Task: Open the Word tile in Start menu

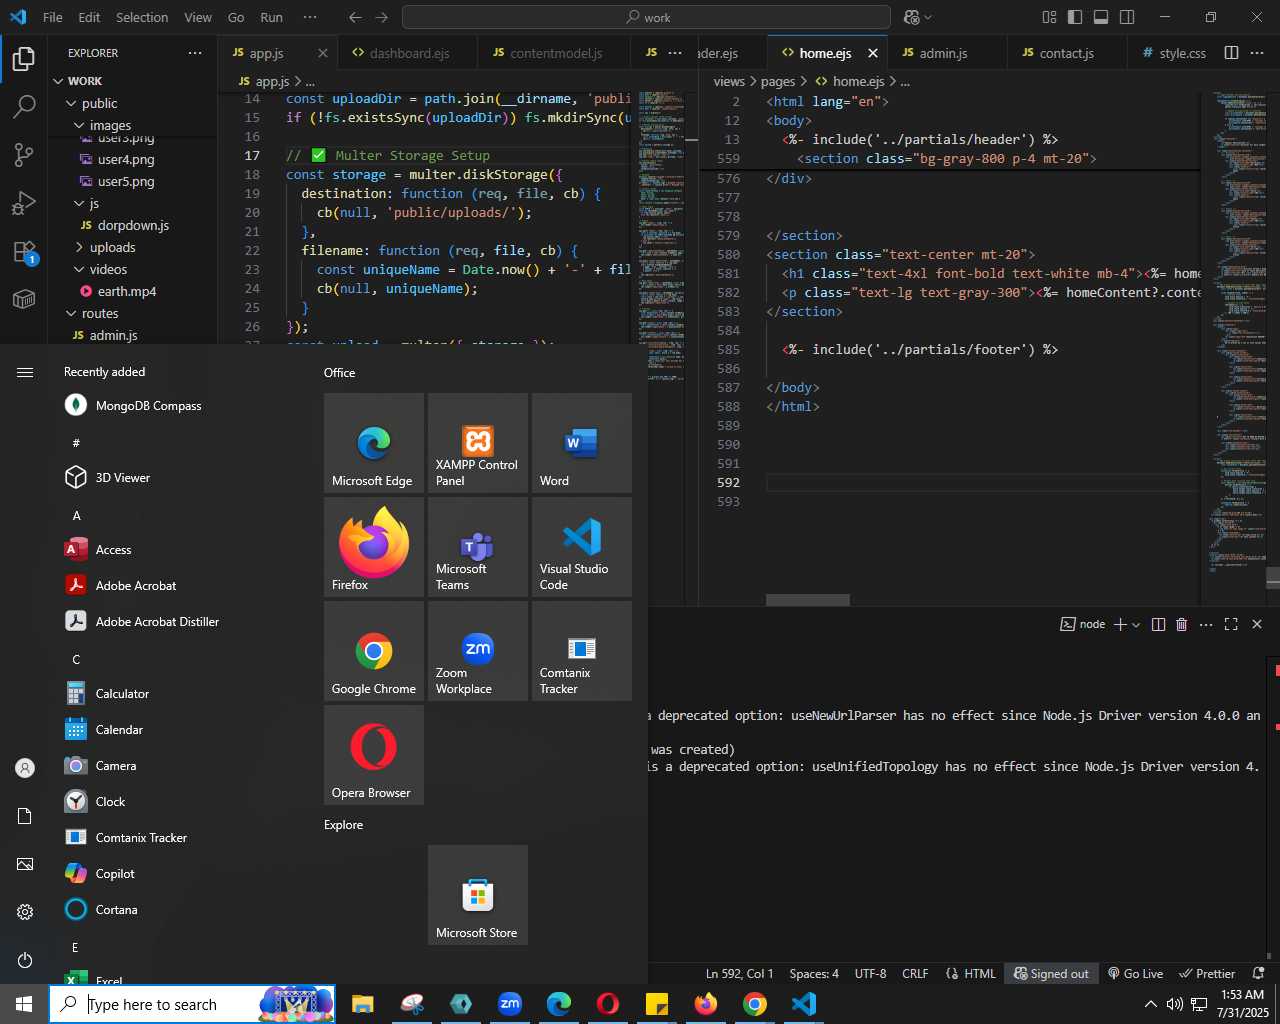Action: tap(582, 443)
